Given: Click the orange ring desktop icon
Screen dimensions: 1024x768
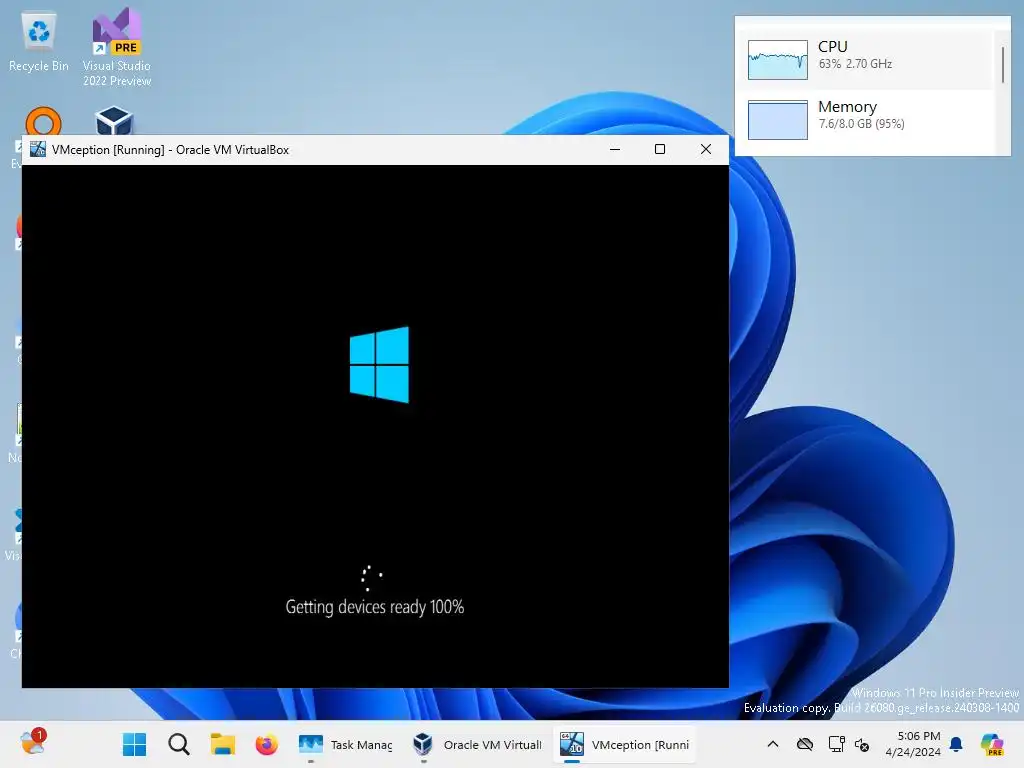Looking at the screenshot, I should click(43, 121).
